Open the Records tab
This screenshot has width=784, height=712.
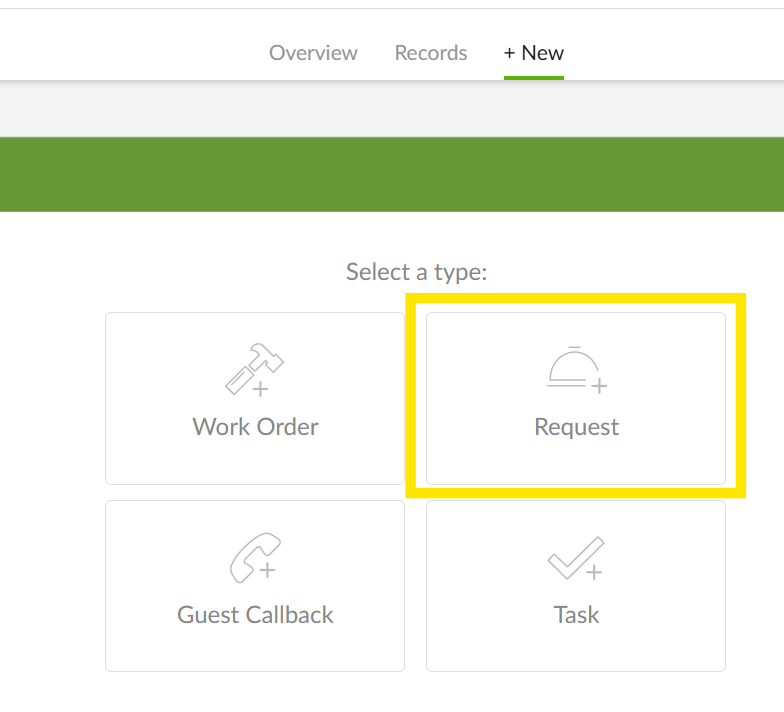pyautogui.click(x=431, y=53)
